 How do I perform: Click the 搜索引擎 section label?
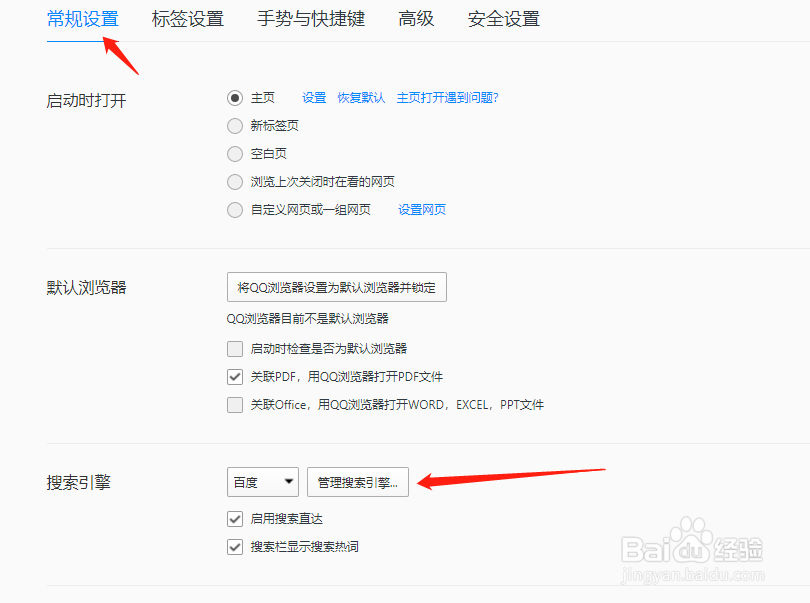point(79,483)
